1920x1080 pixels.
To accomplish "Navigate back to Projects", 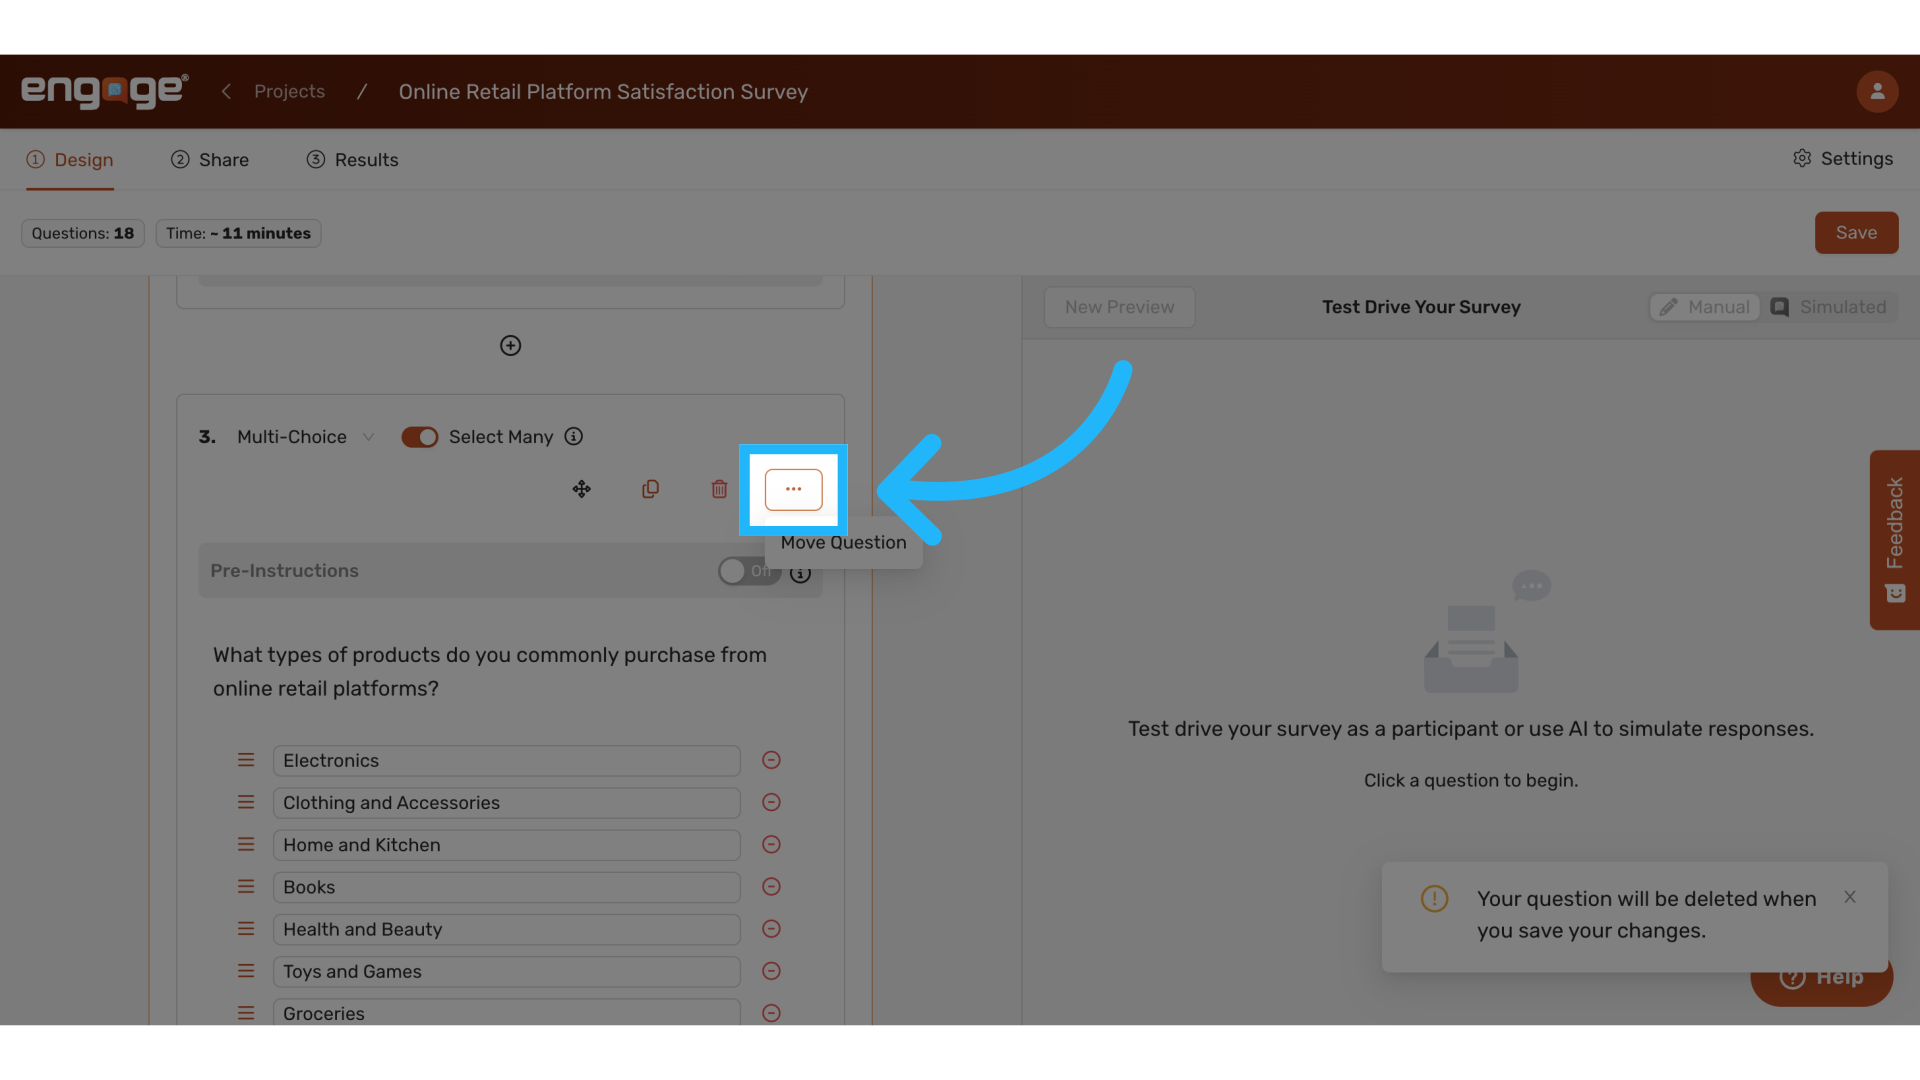I will coord(289,91).
